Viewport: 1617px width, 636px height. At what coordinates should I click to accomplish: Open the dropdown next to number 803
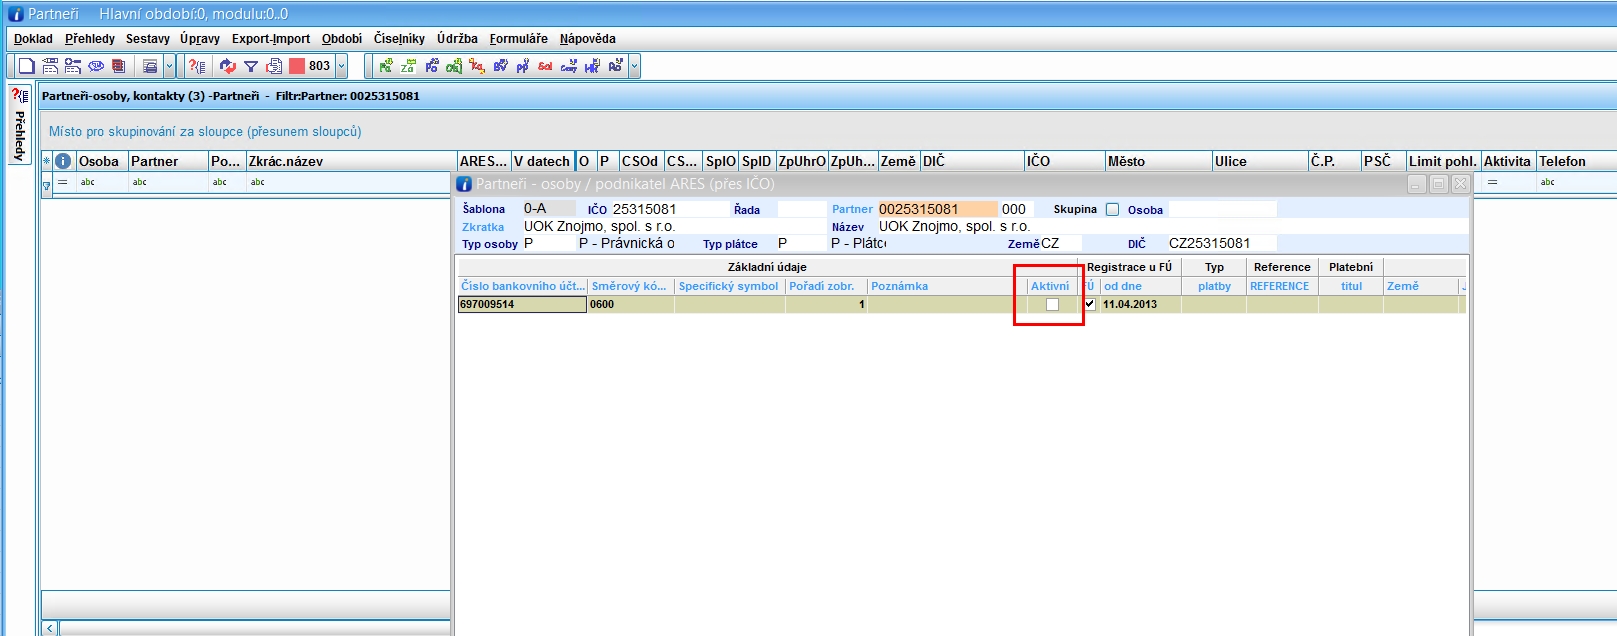pos(341,66)
